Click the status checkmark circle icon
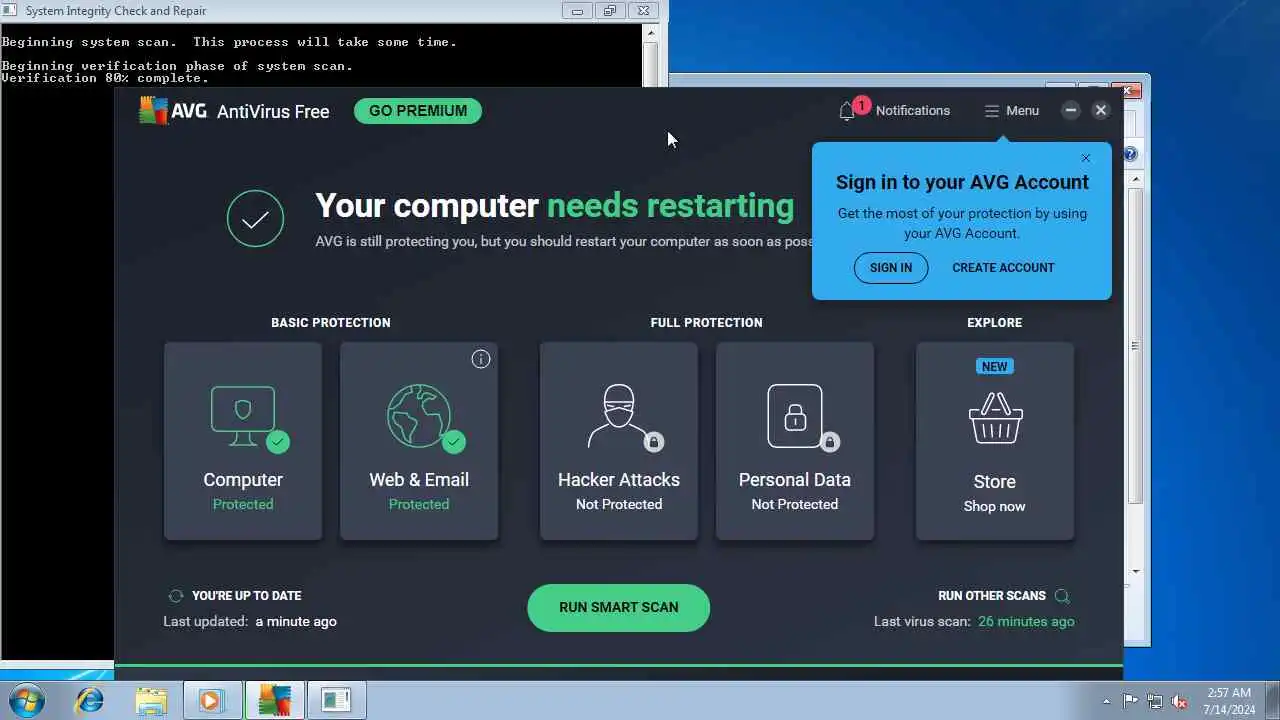 click(x=255, y=218)
